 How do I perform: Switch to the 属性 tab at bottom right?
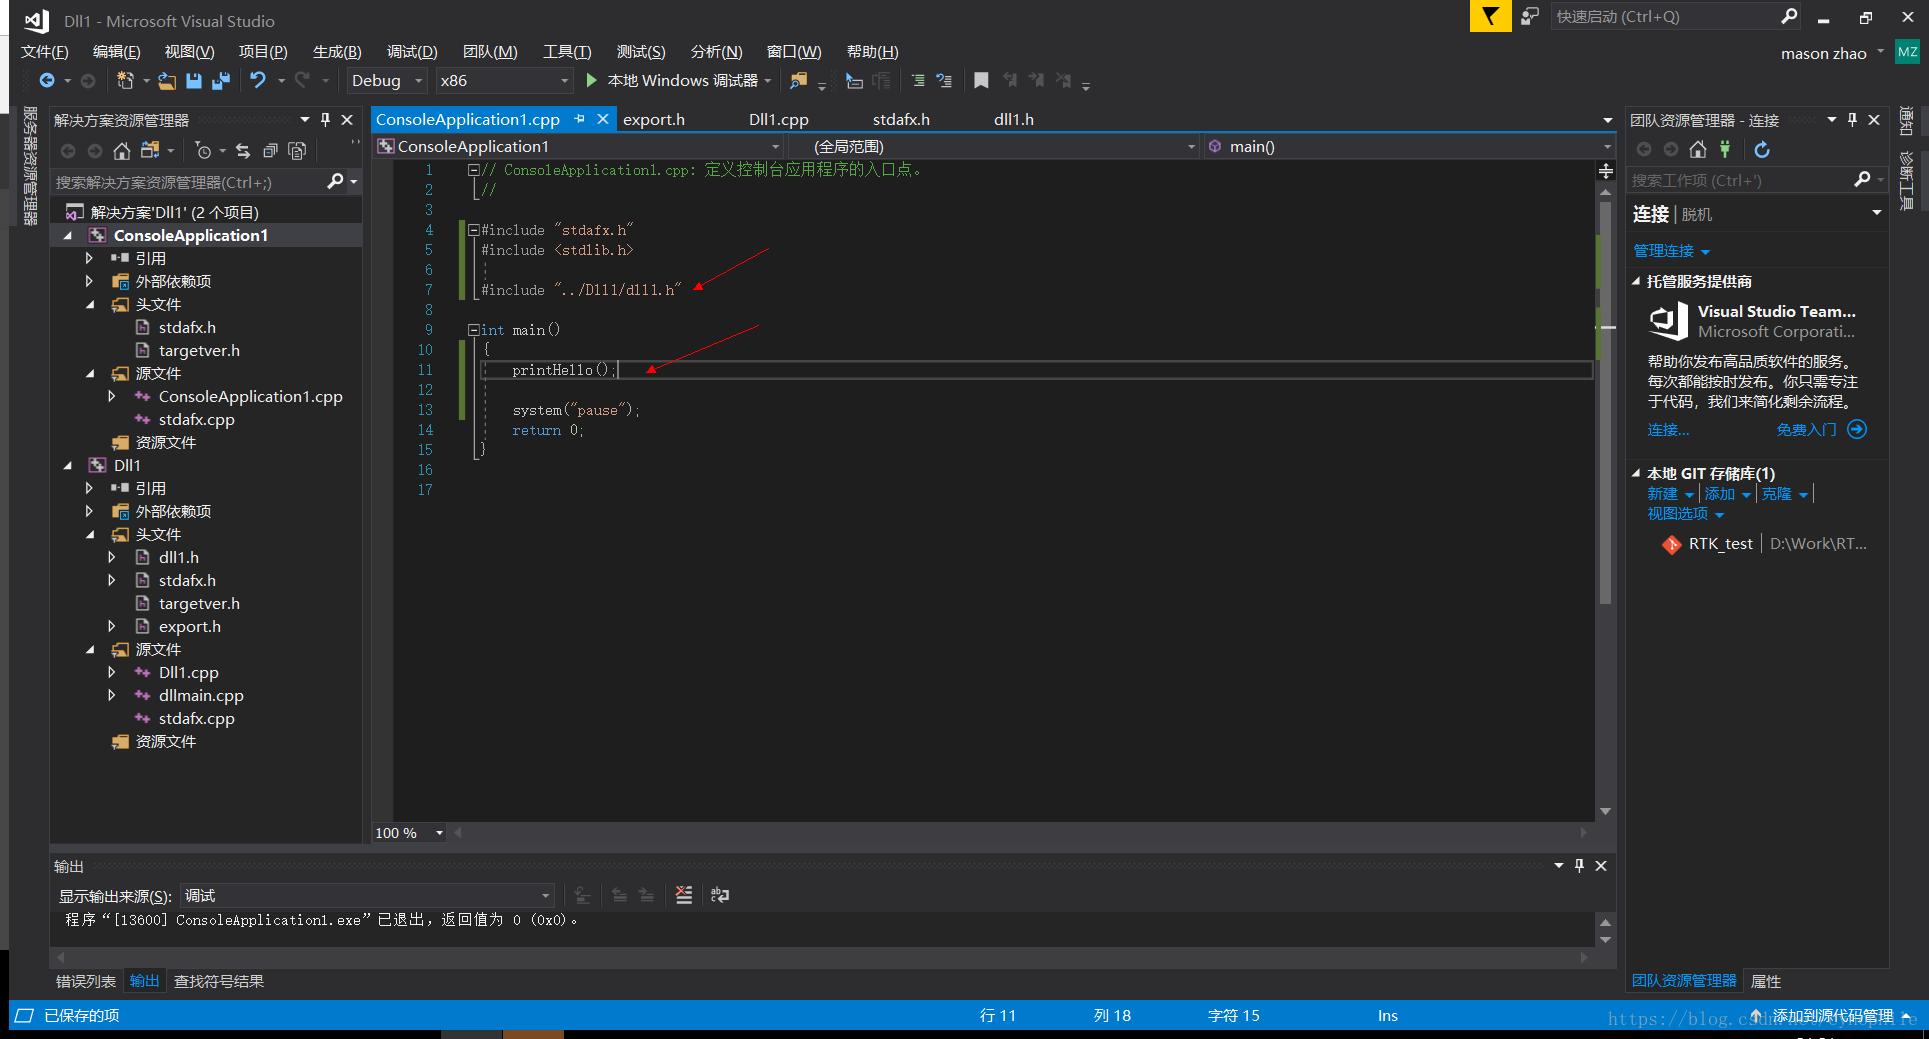coord(1766,982)
